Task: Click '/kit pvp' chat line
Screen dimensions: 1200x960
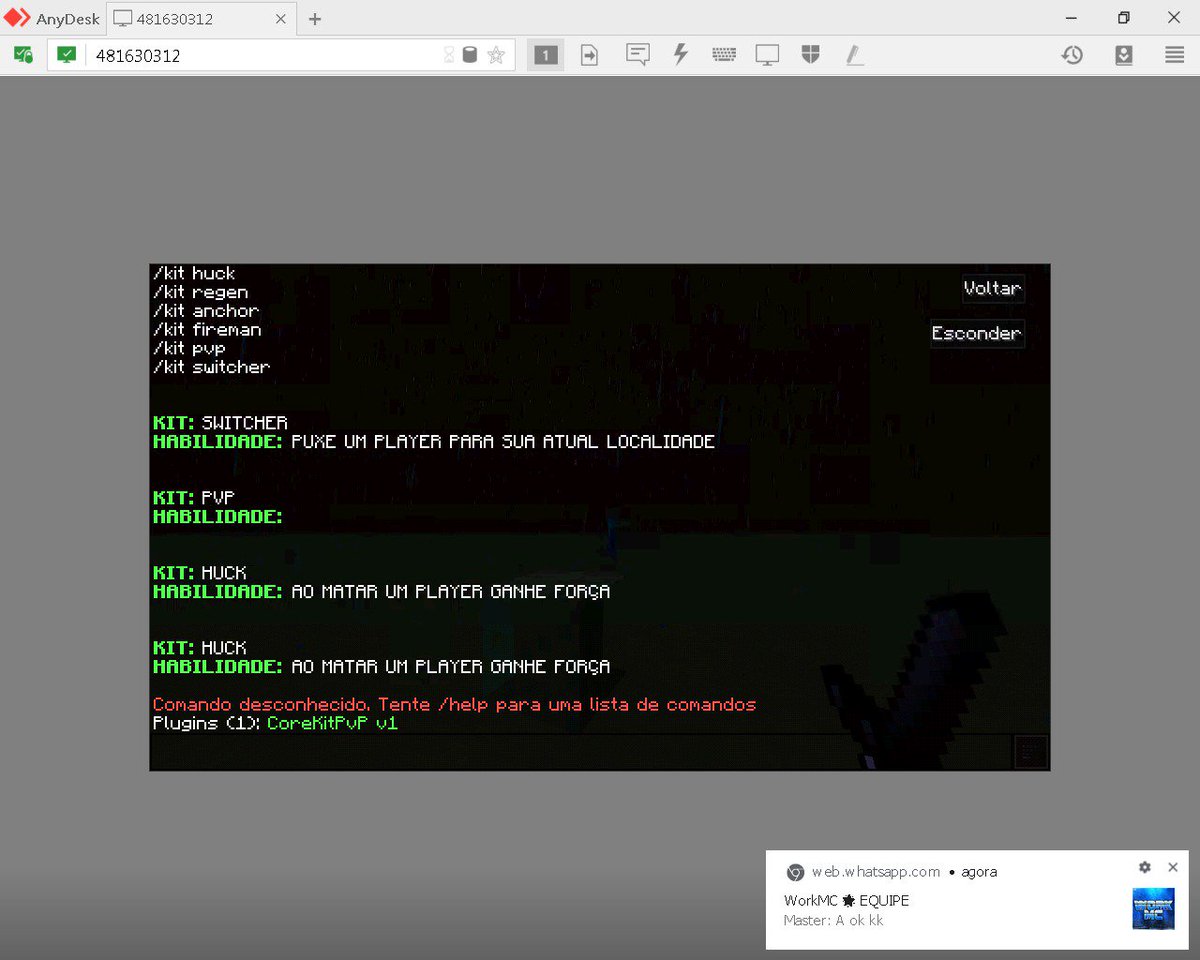Action: 189,348
